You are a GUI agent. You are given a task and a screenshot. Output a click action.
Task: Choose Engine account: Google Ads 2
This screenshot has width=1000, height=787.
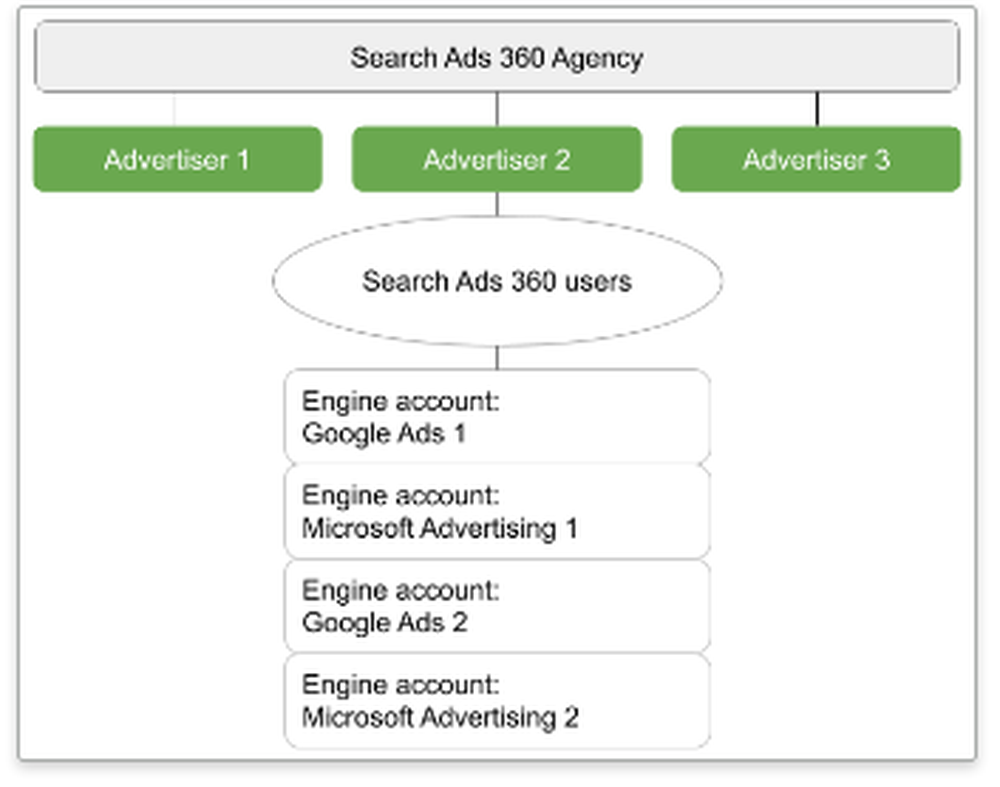tap(497, 606)
